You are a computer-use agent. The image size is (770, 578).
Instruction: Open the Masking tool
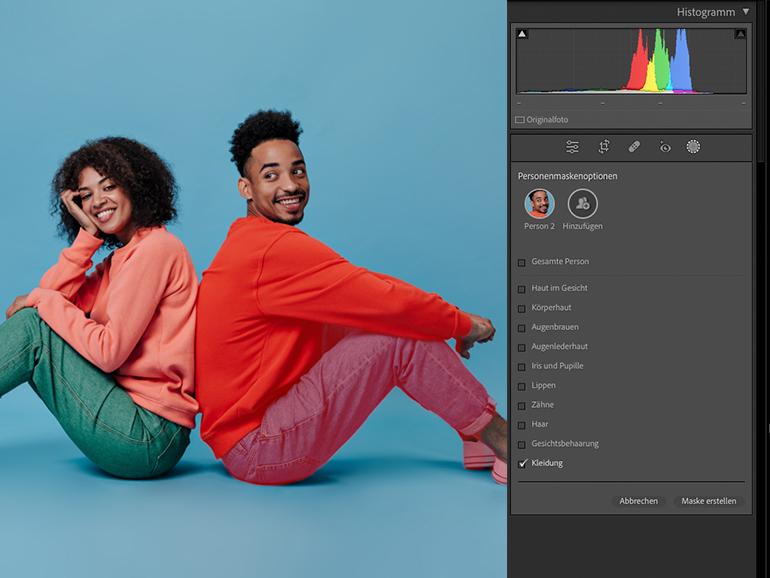pos(693,147)
